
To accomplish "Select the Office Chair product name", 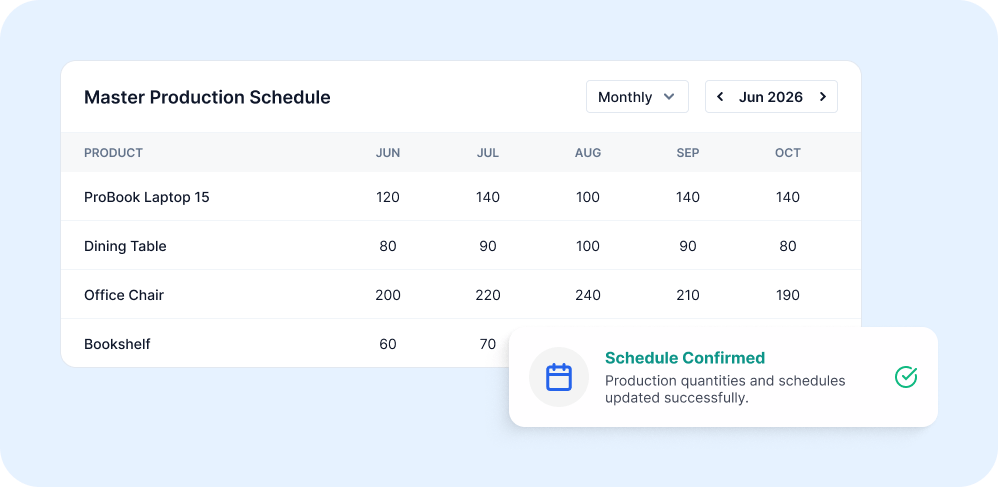I will coord(124,295).
